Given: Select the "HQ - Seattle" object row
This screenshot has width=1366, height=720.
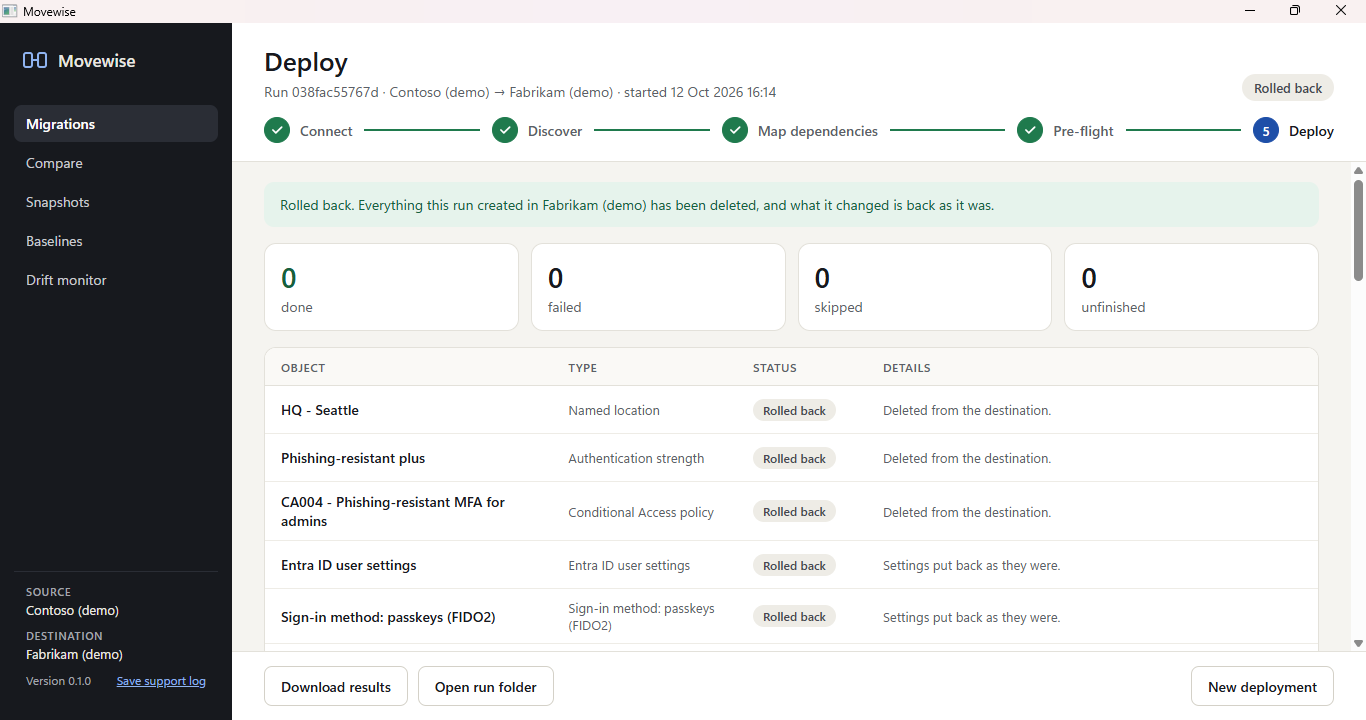Looking at the screenshot, I should click(791, 410).
